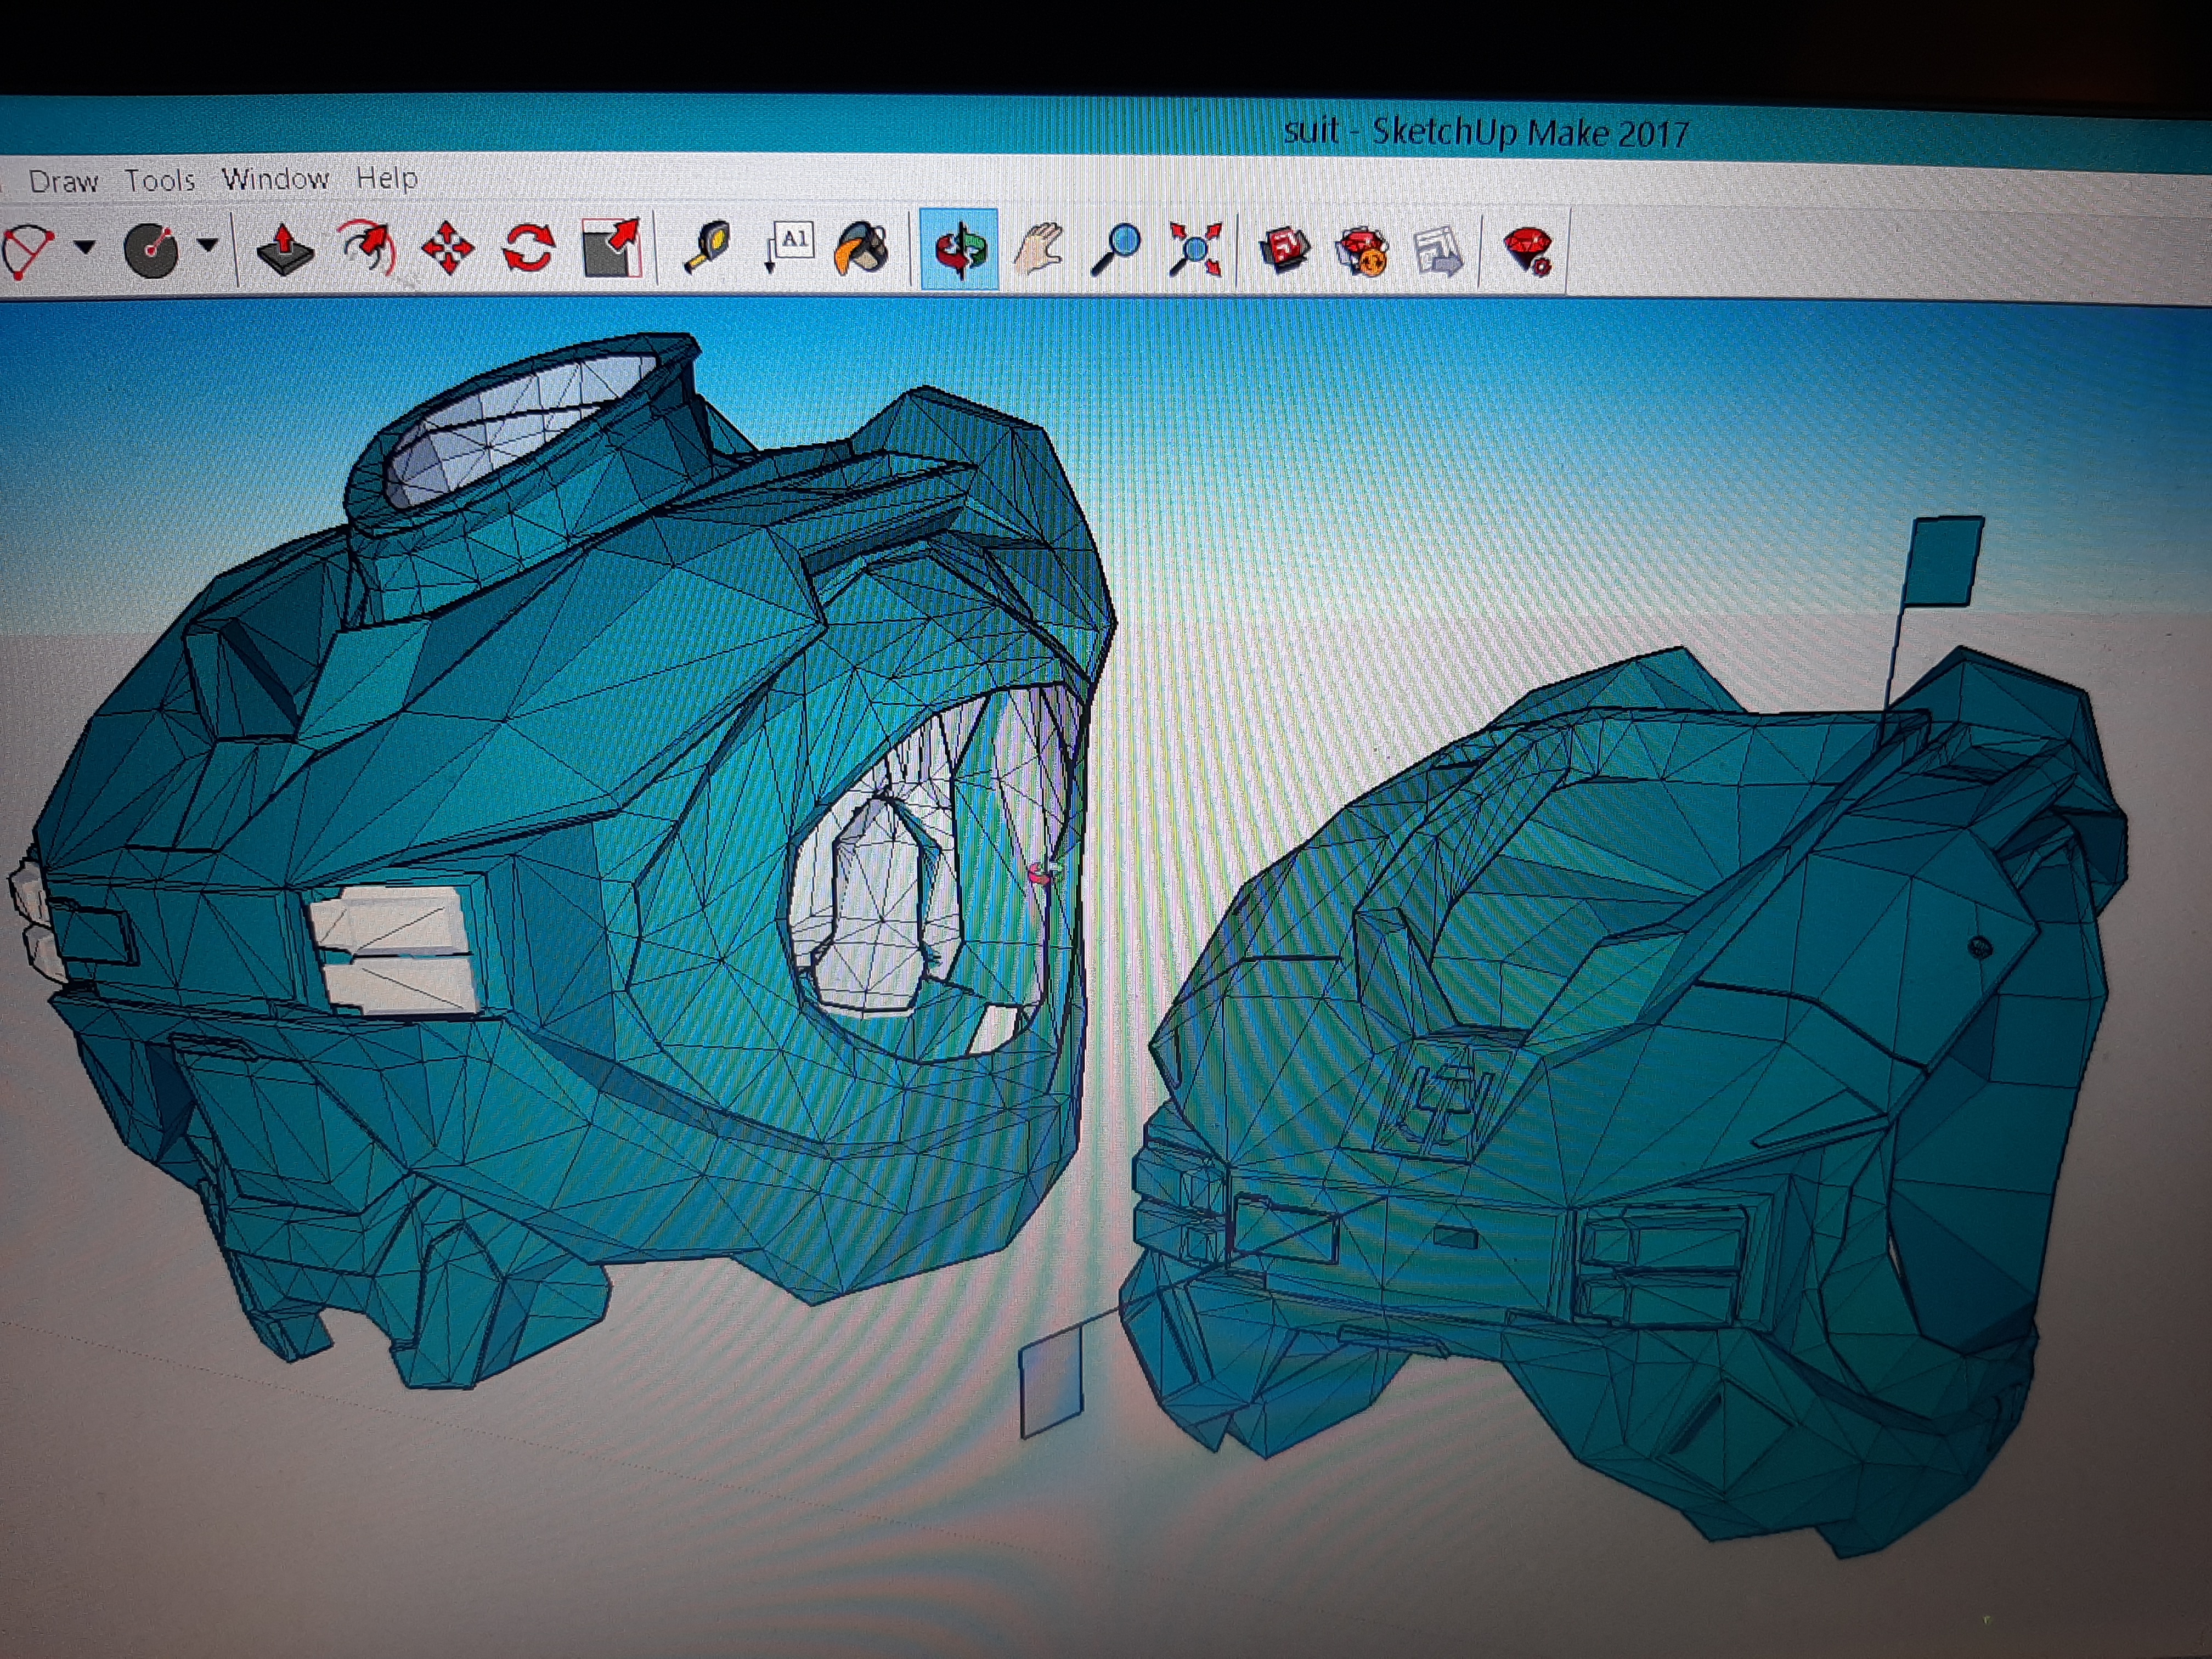The width and height of the screenshot is (2212, 1659).
Task: Choose the Scale tool icon
Action: click(x=610, y=247)
